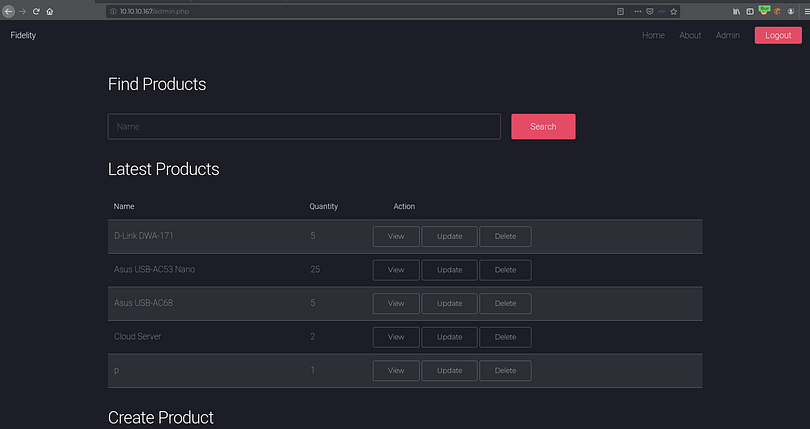The image size is (810, 429).
Task: Click the product Name search field
Action: [x=304, y=127]
